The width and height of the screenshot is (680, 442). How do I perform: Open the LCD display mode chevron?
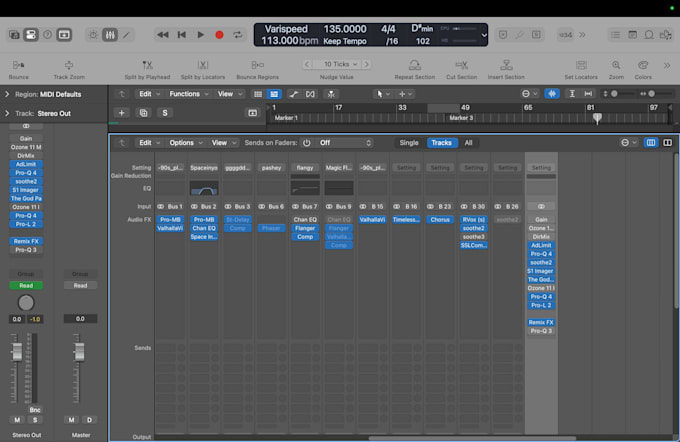[x=484, y=35]
